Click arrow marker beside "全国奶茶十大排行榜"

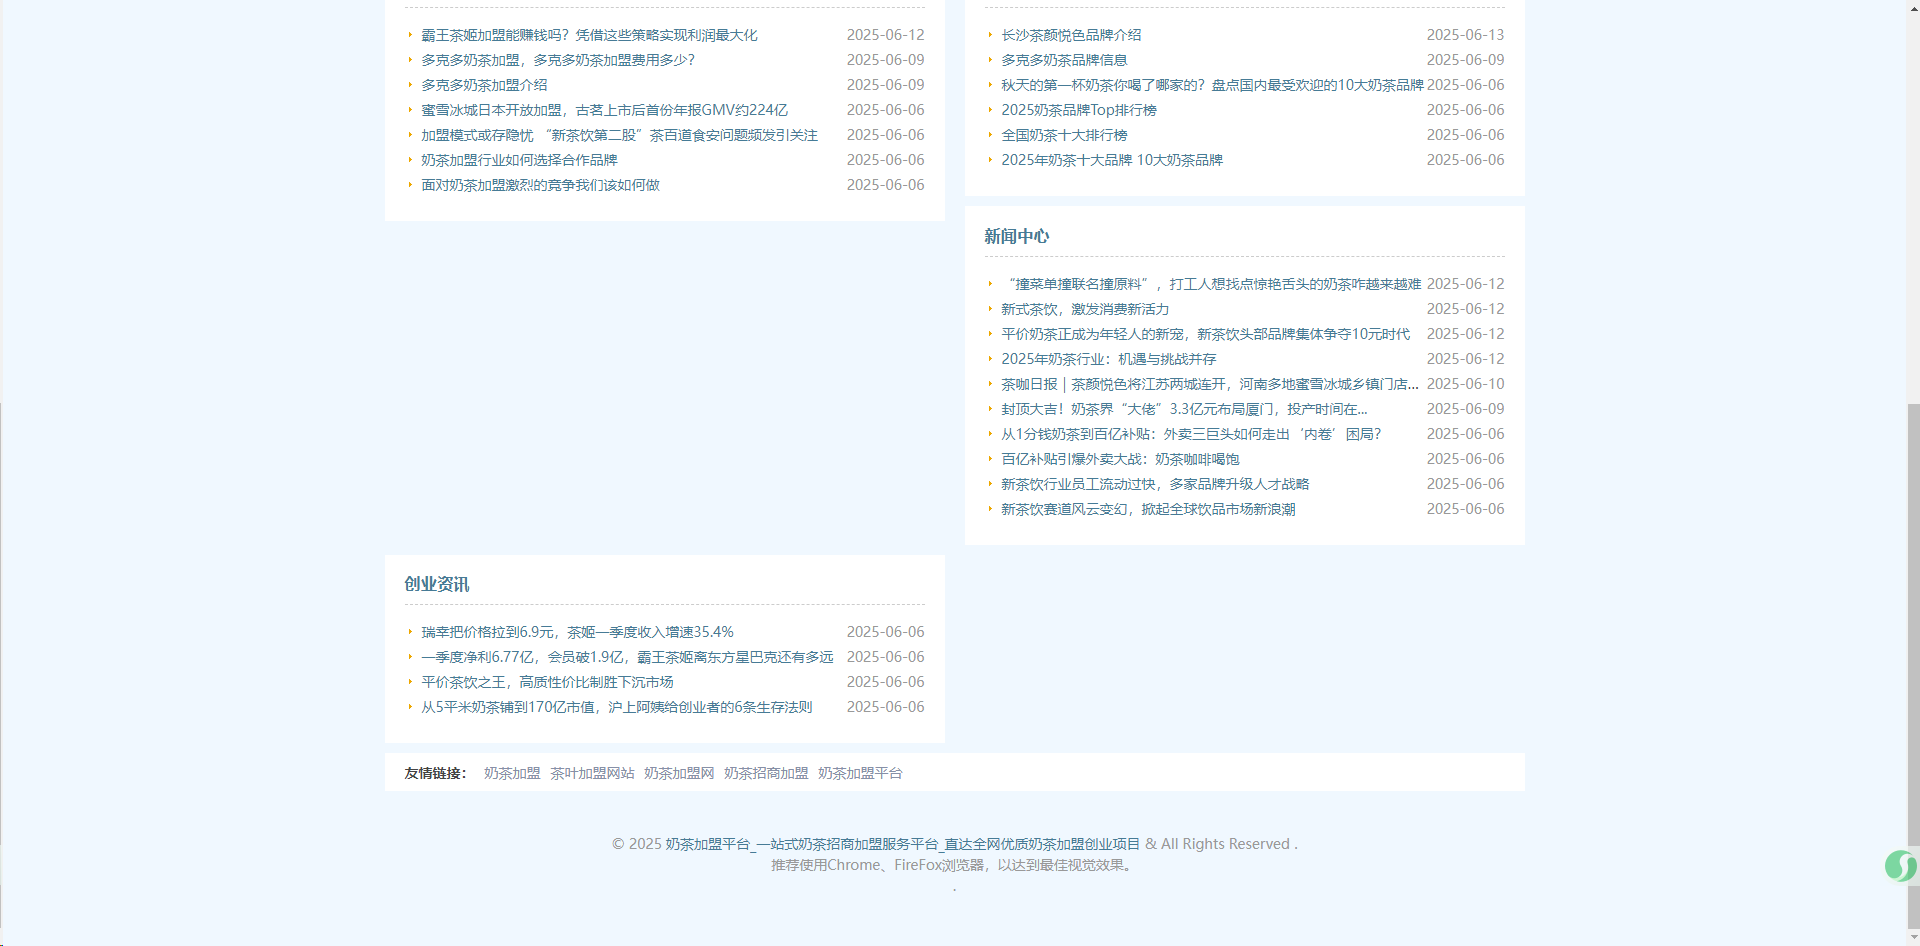[x=990, y=134]
